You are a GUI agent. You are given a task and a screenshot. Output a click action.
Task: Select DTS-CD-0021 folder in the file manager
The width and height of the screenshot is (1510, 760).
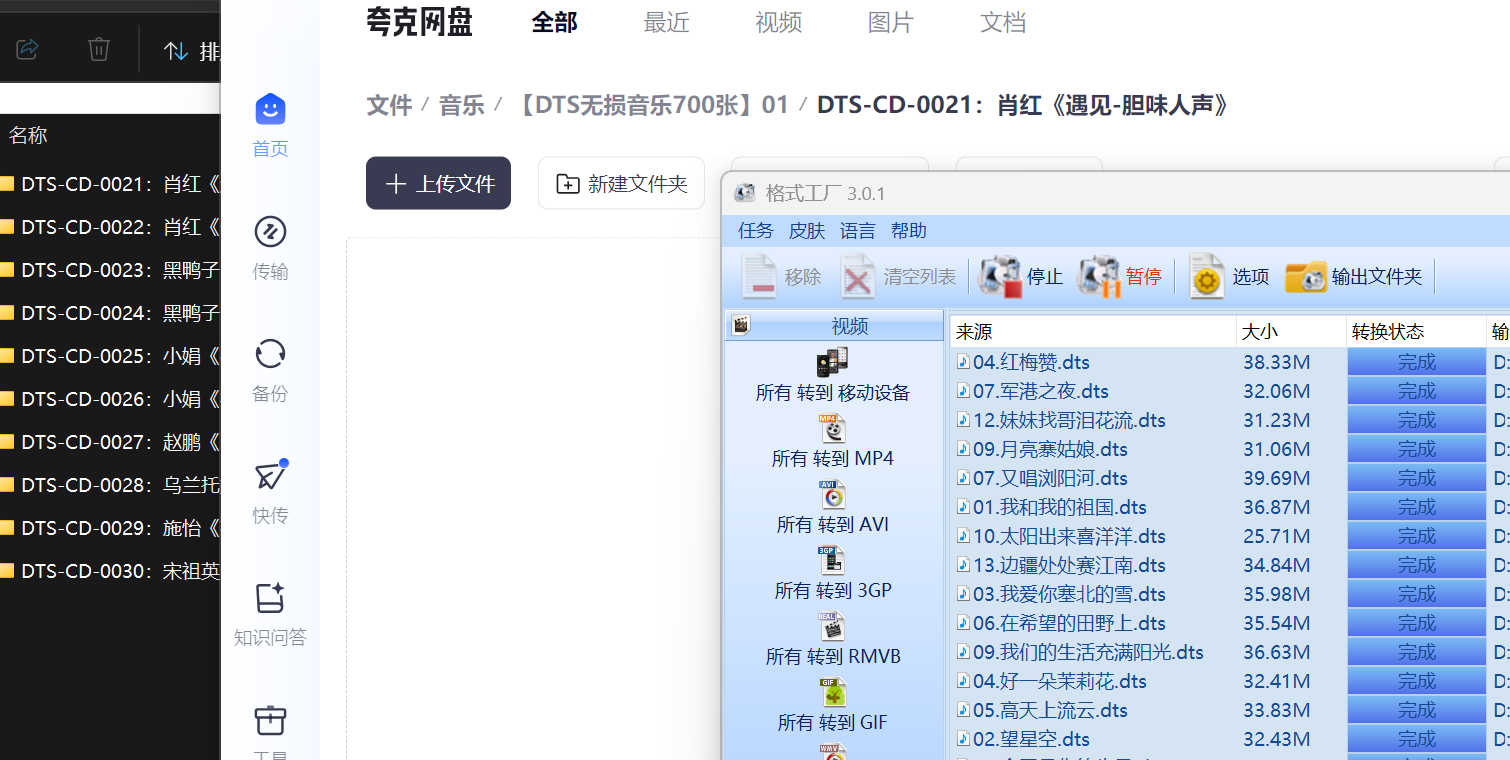pyautogui.click(x=110, y=184)
